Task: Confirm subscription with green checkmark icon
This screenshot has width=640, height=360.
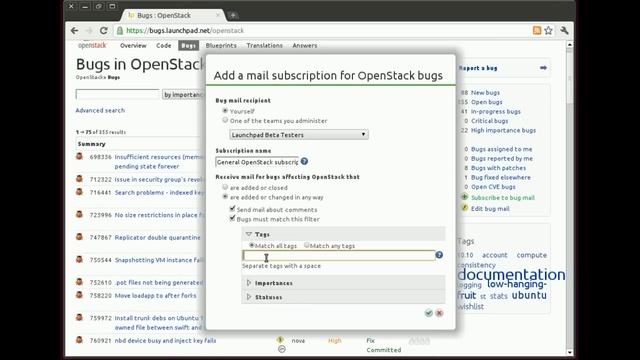Action: click(x=429, y=313)
